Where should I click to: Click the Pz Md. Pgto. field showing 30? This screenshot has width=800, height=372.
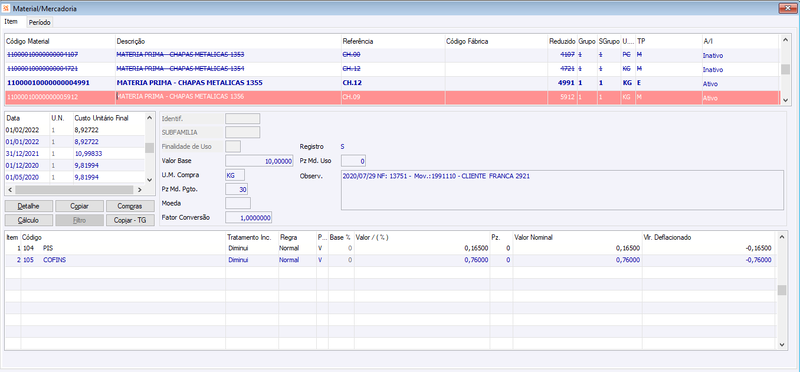(236, 189)
